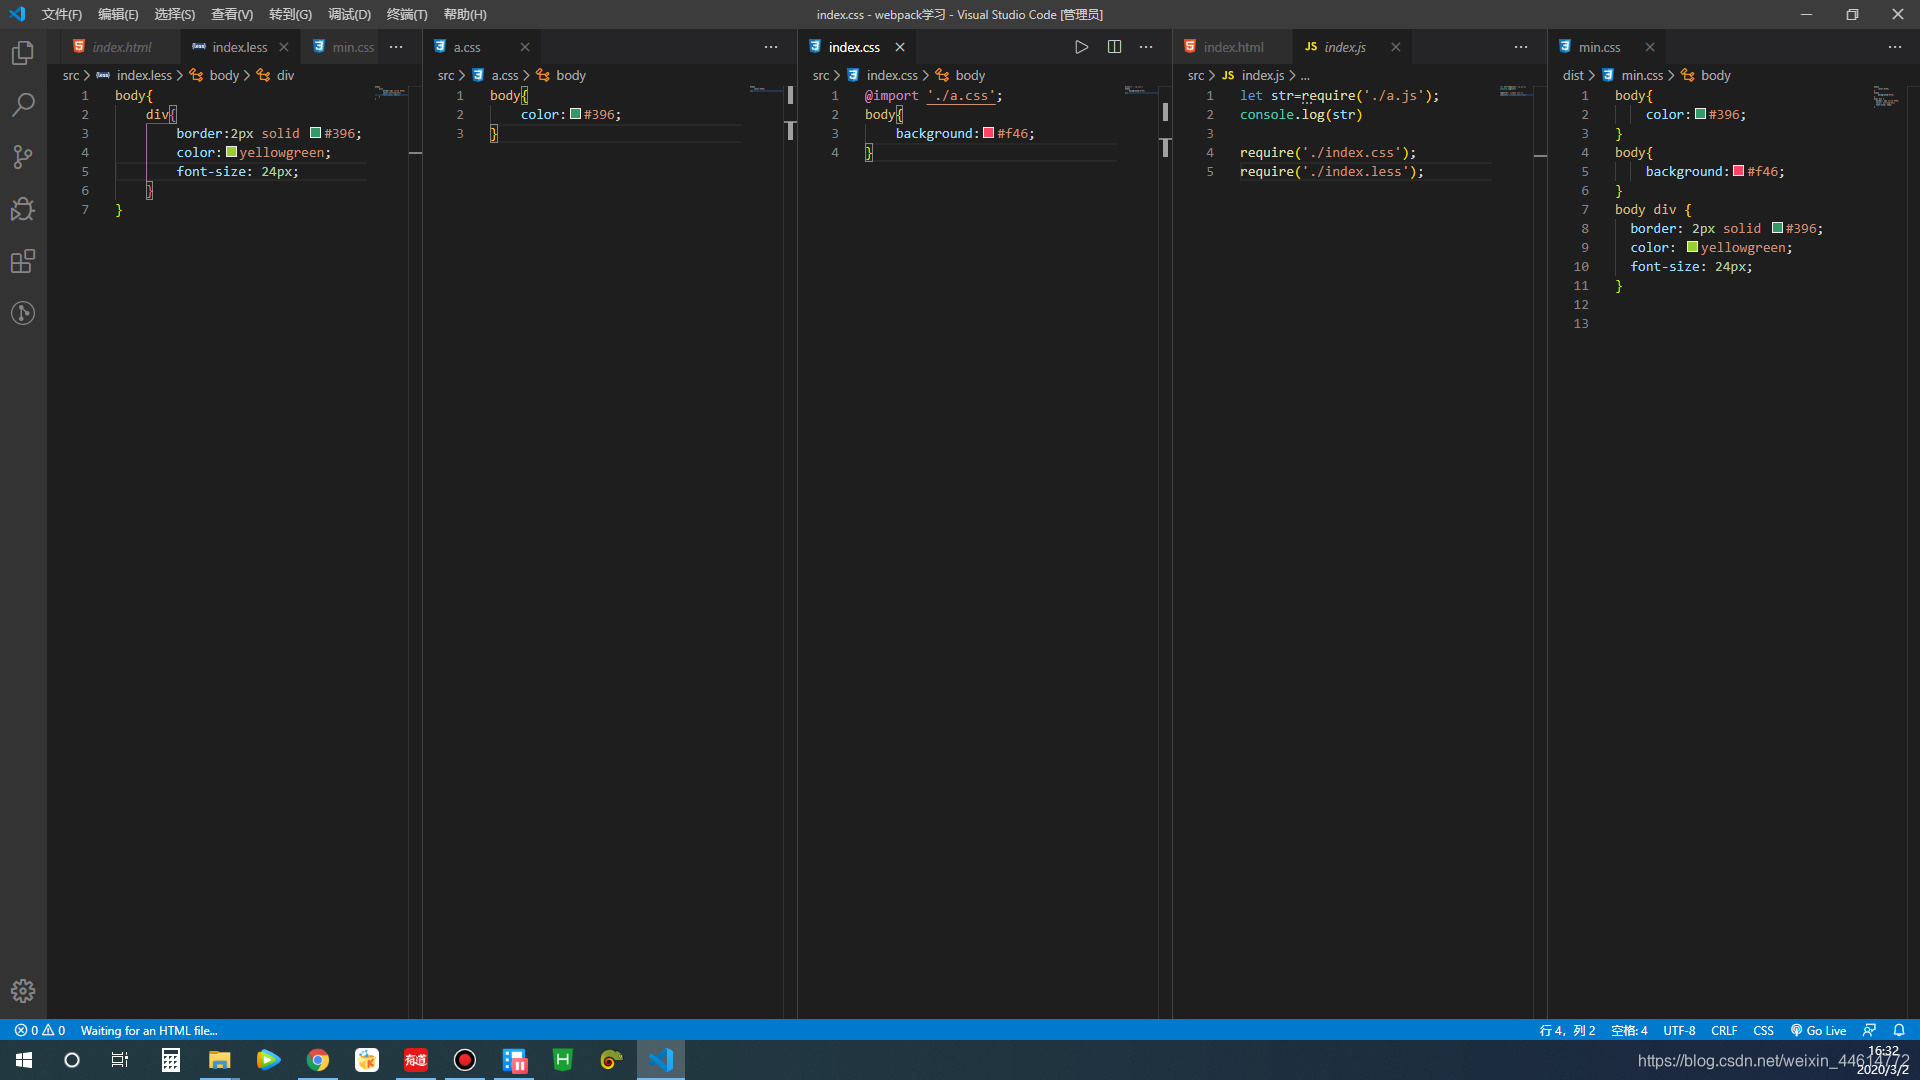1920x1080 pixels.
Task: Change encoding UTF-8 in status bar
Action: (1679, 1030)
